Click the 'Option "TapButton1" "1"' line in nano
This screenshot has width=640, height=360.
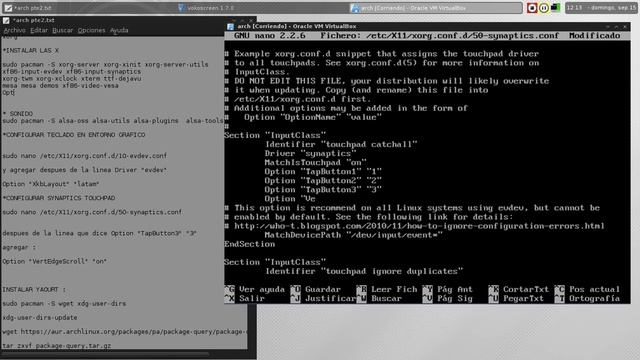323,172
